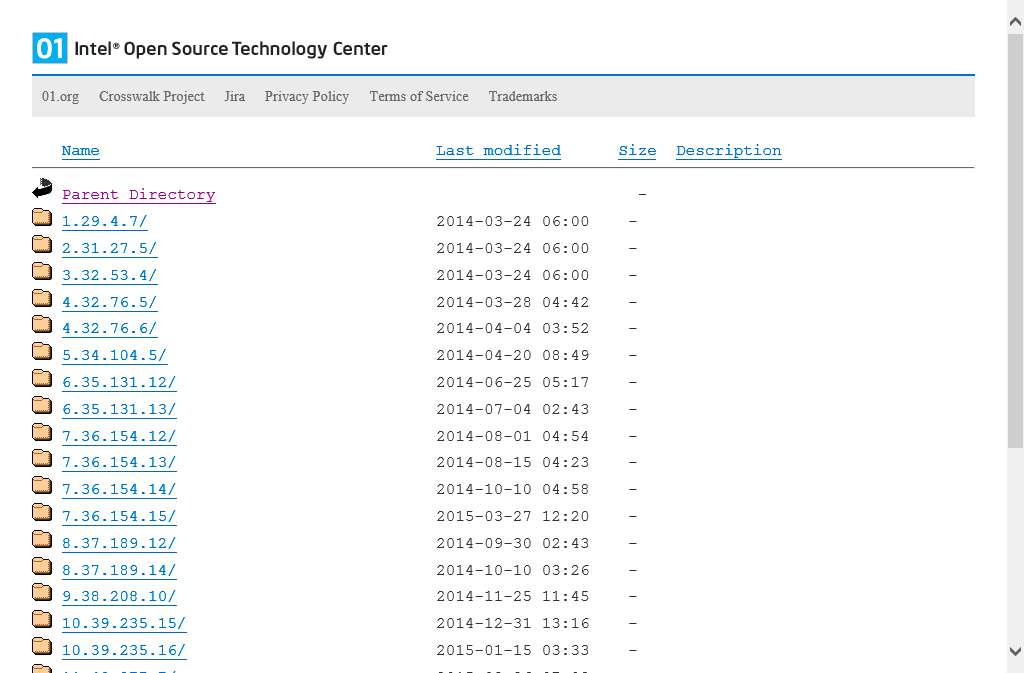Click the folder icon beside 6.35.131.13/

[x=42, y=405]
